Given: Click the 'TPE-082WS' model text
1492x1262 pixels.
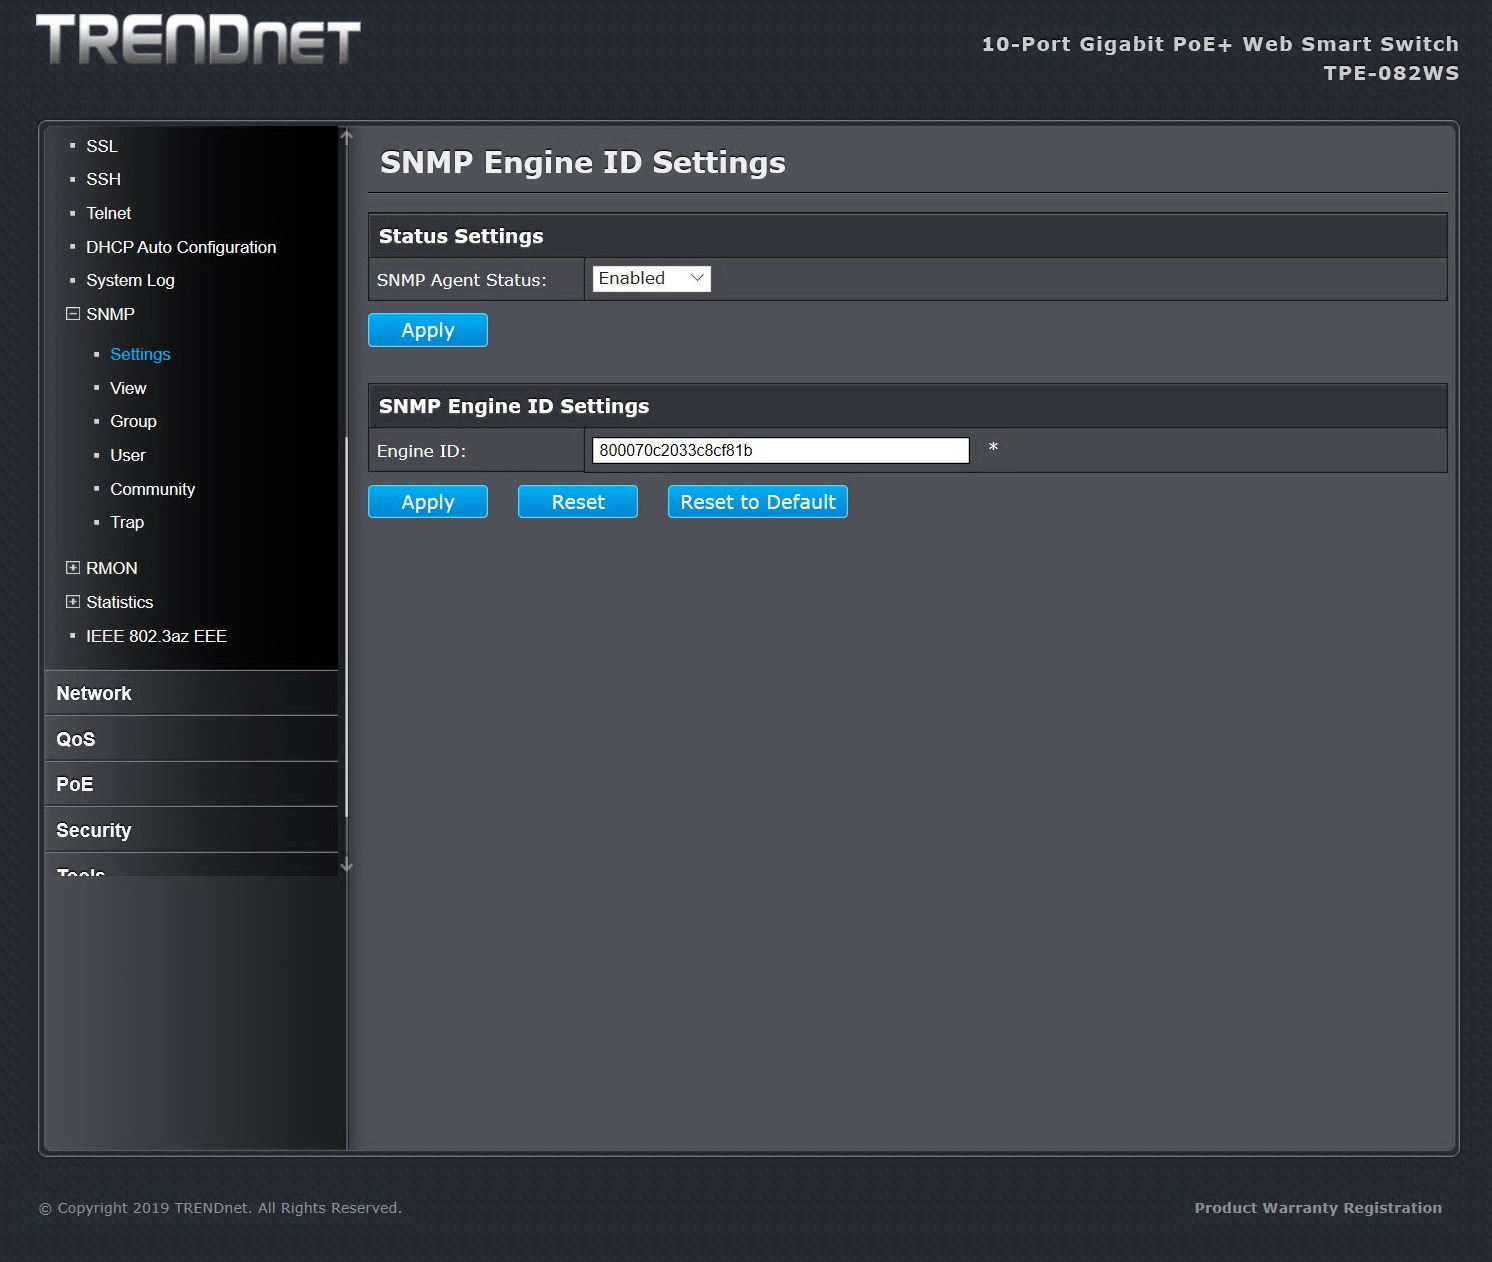Looking at the screenshot, I should pyautogui.click(x=1391, y=73).
